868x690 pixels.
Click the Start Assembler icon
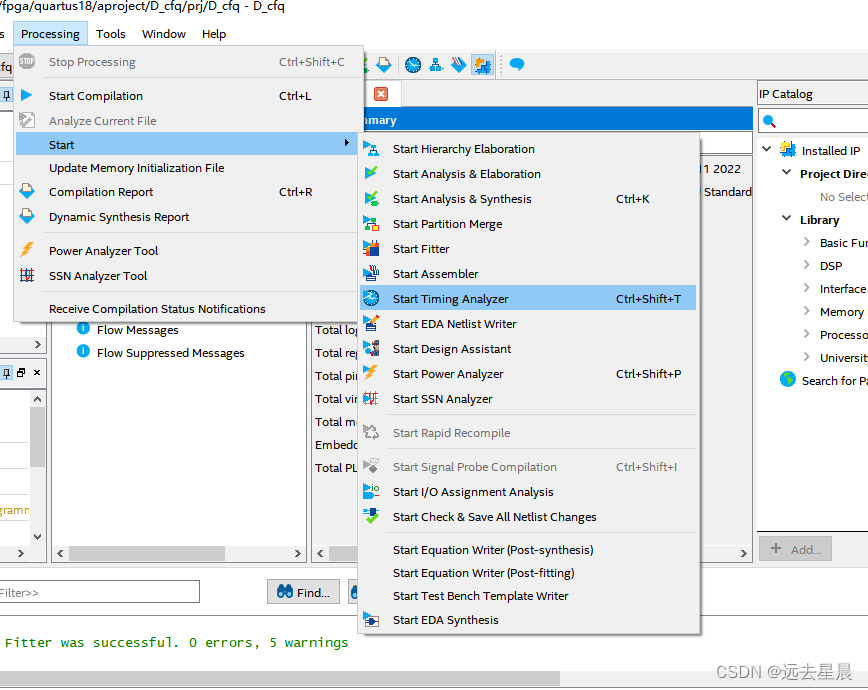coord(371,273)
